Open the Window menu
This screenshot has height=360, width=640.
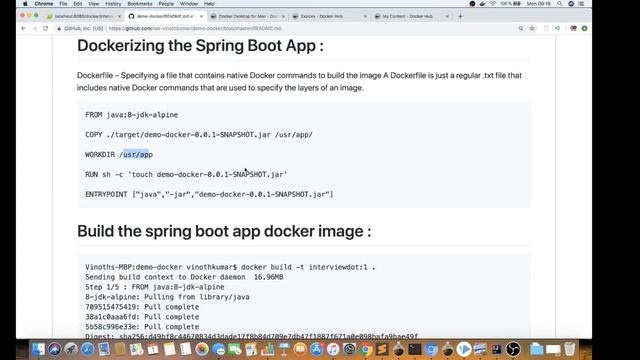pyautogui.click(x=189, y=4)
